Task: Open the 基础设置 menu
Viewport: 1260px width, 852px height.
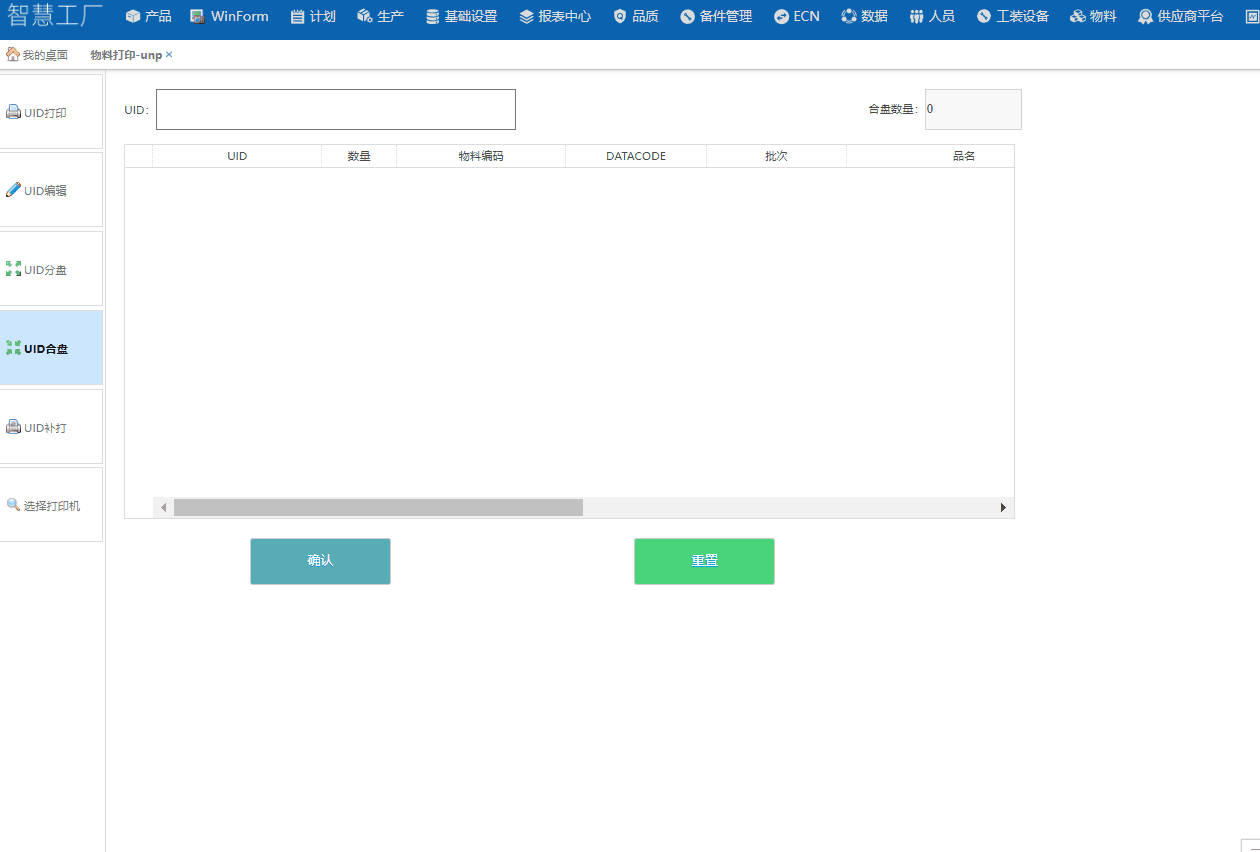Action: pyautogui.click(x=461, y=17)
